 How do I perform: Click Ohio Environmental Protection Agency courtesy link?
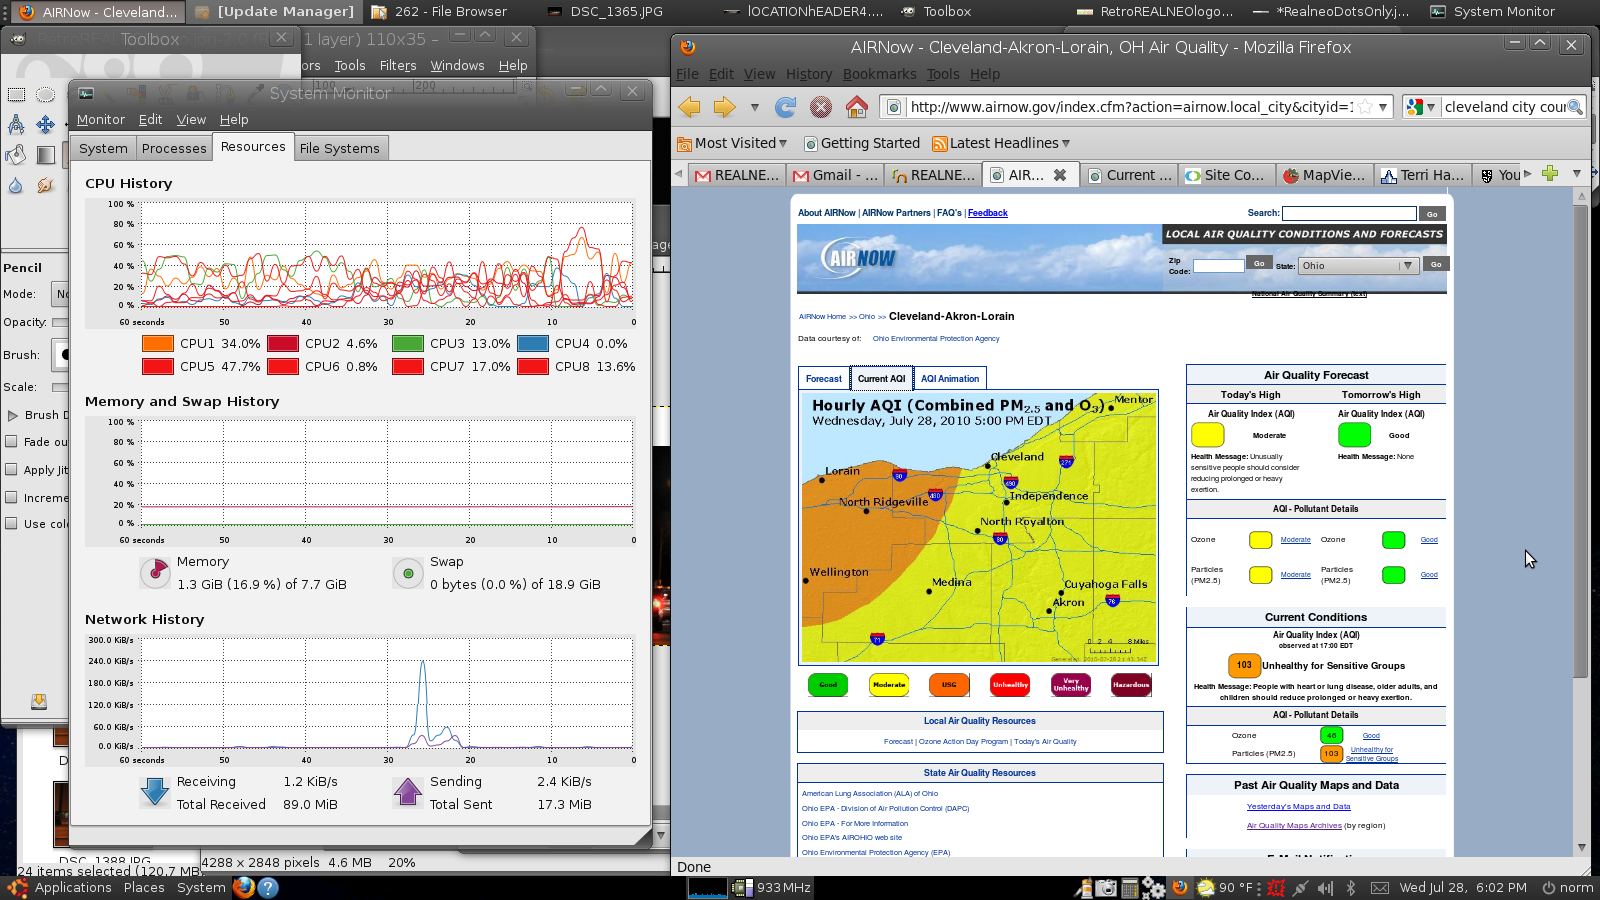tap(936, 338)
